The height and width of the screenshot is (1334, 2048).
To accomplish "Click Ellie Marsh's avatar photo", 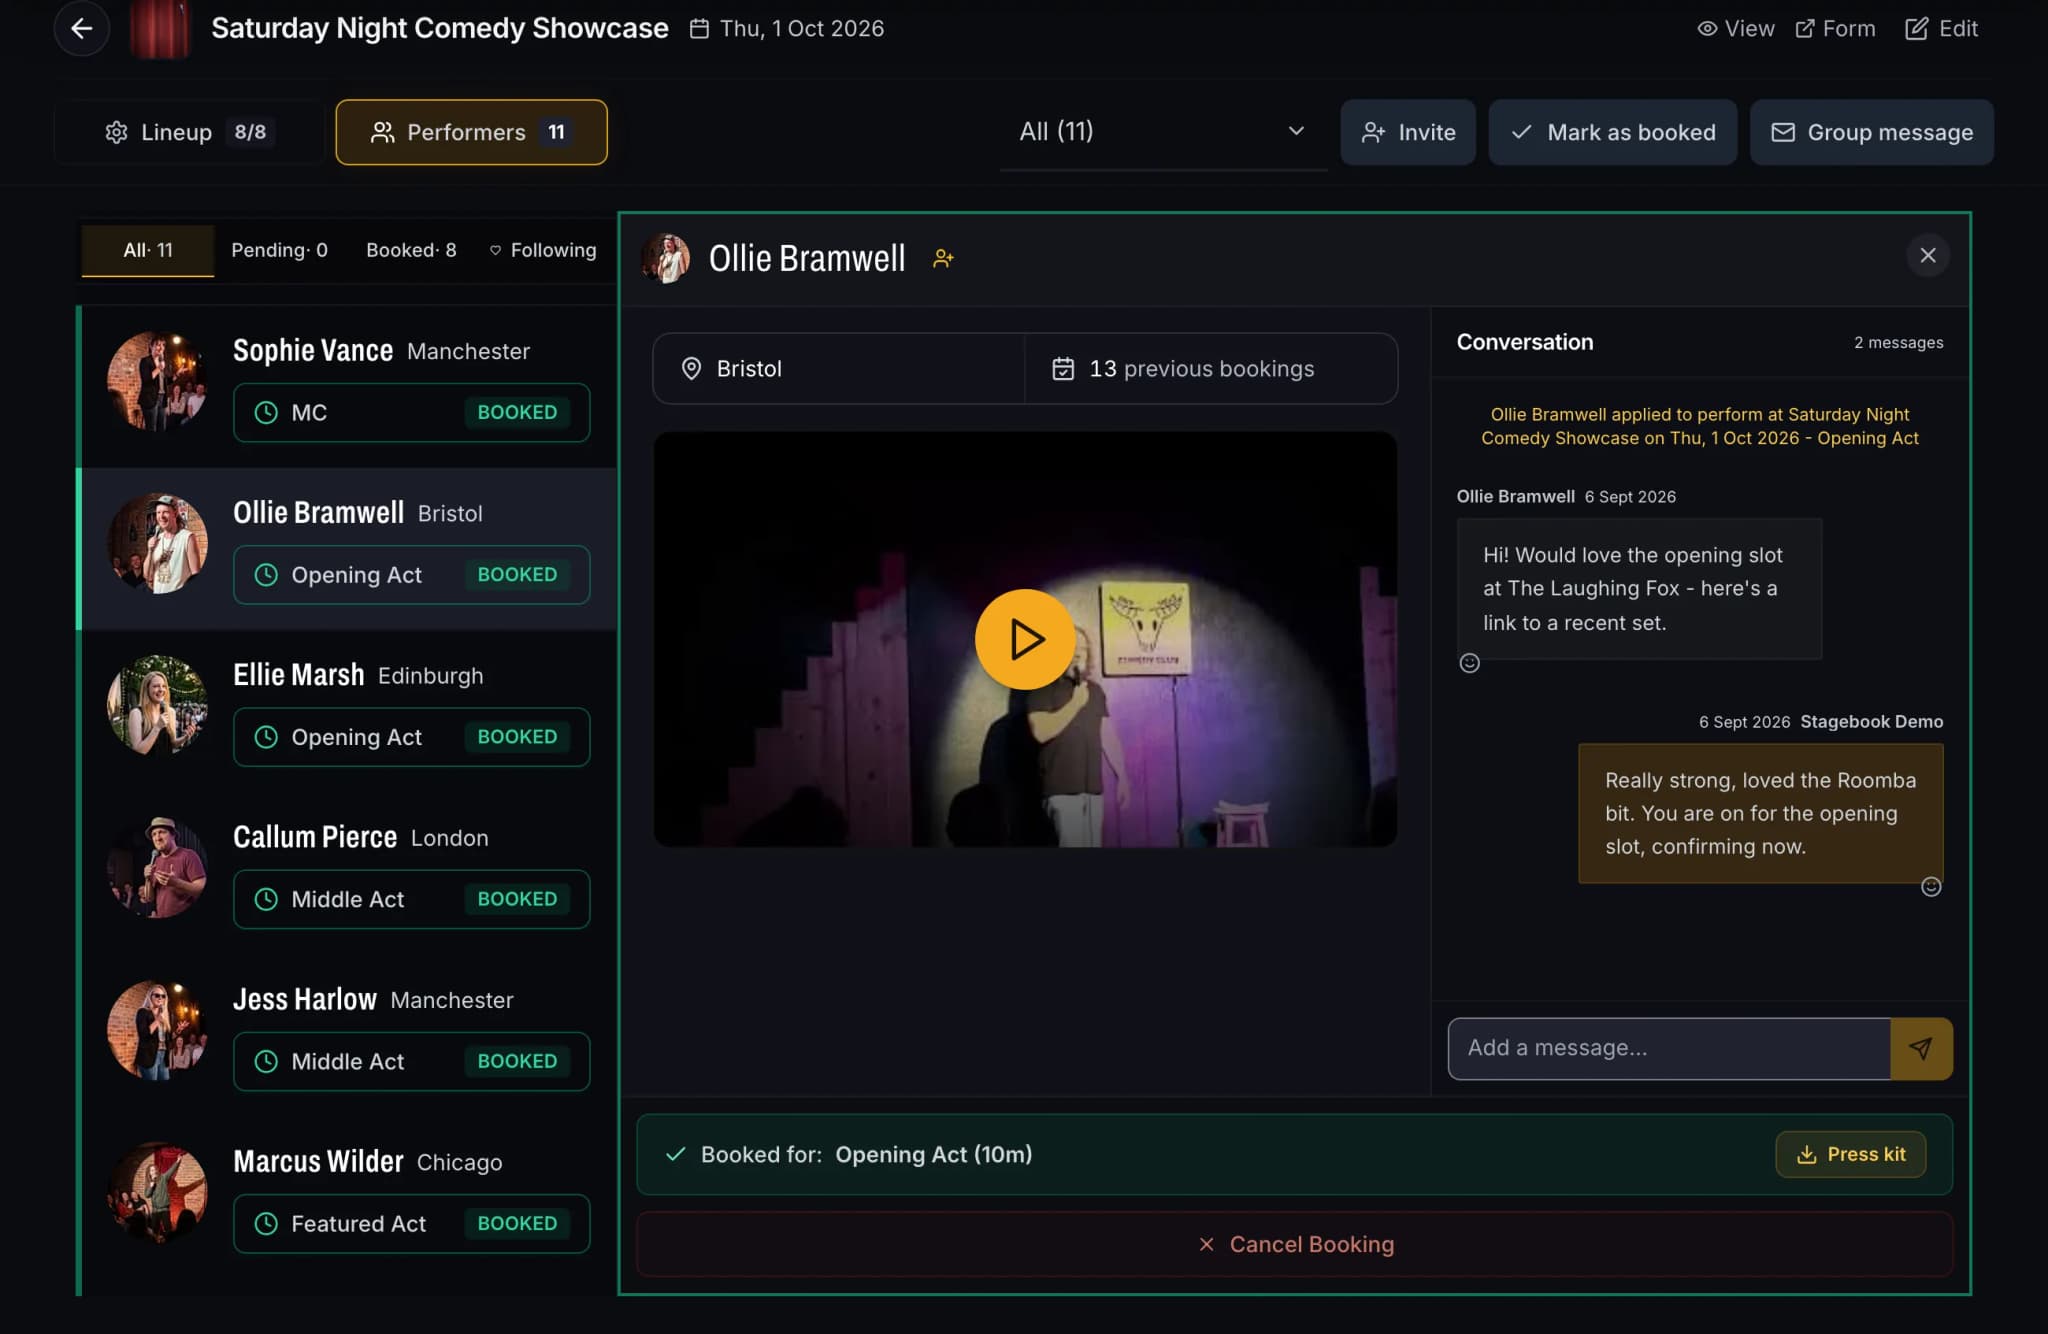I will [157, 705].
